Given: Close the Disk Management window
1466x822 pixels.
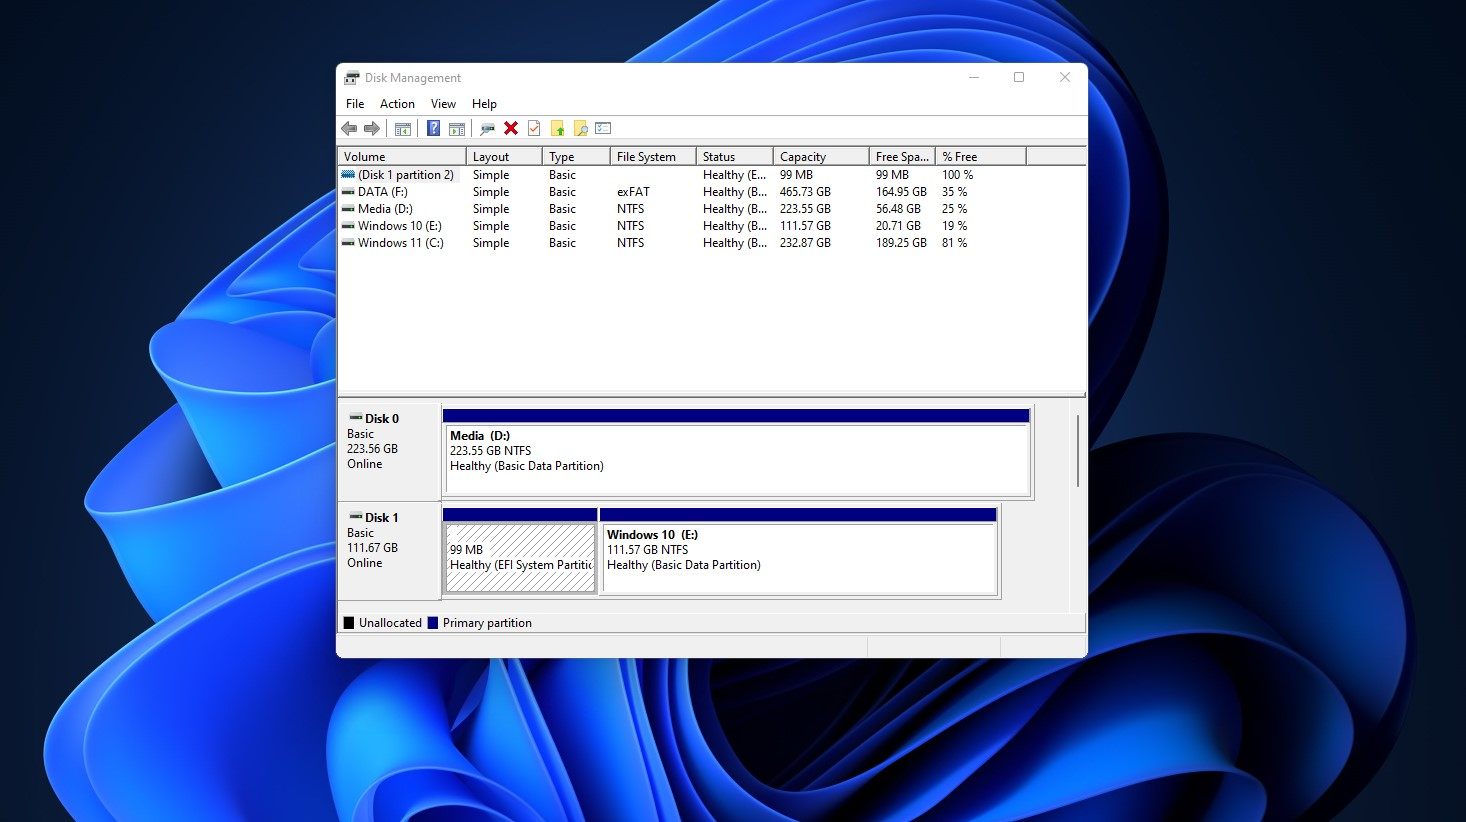Looking at the screenshot, I should click(1065, 78).
